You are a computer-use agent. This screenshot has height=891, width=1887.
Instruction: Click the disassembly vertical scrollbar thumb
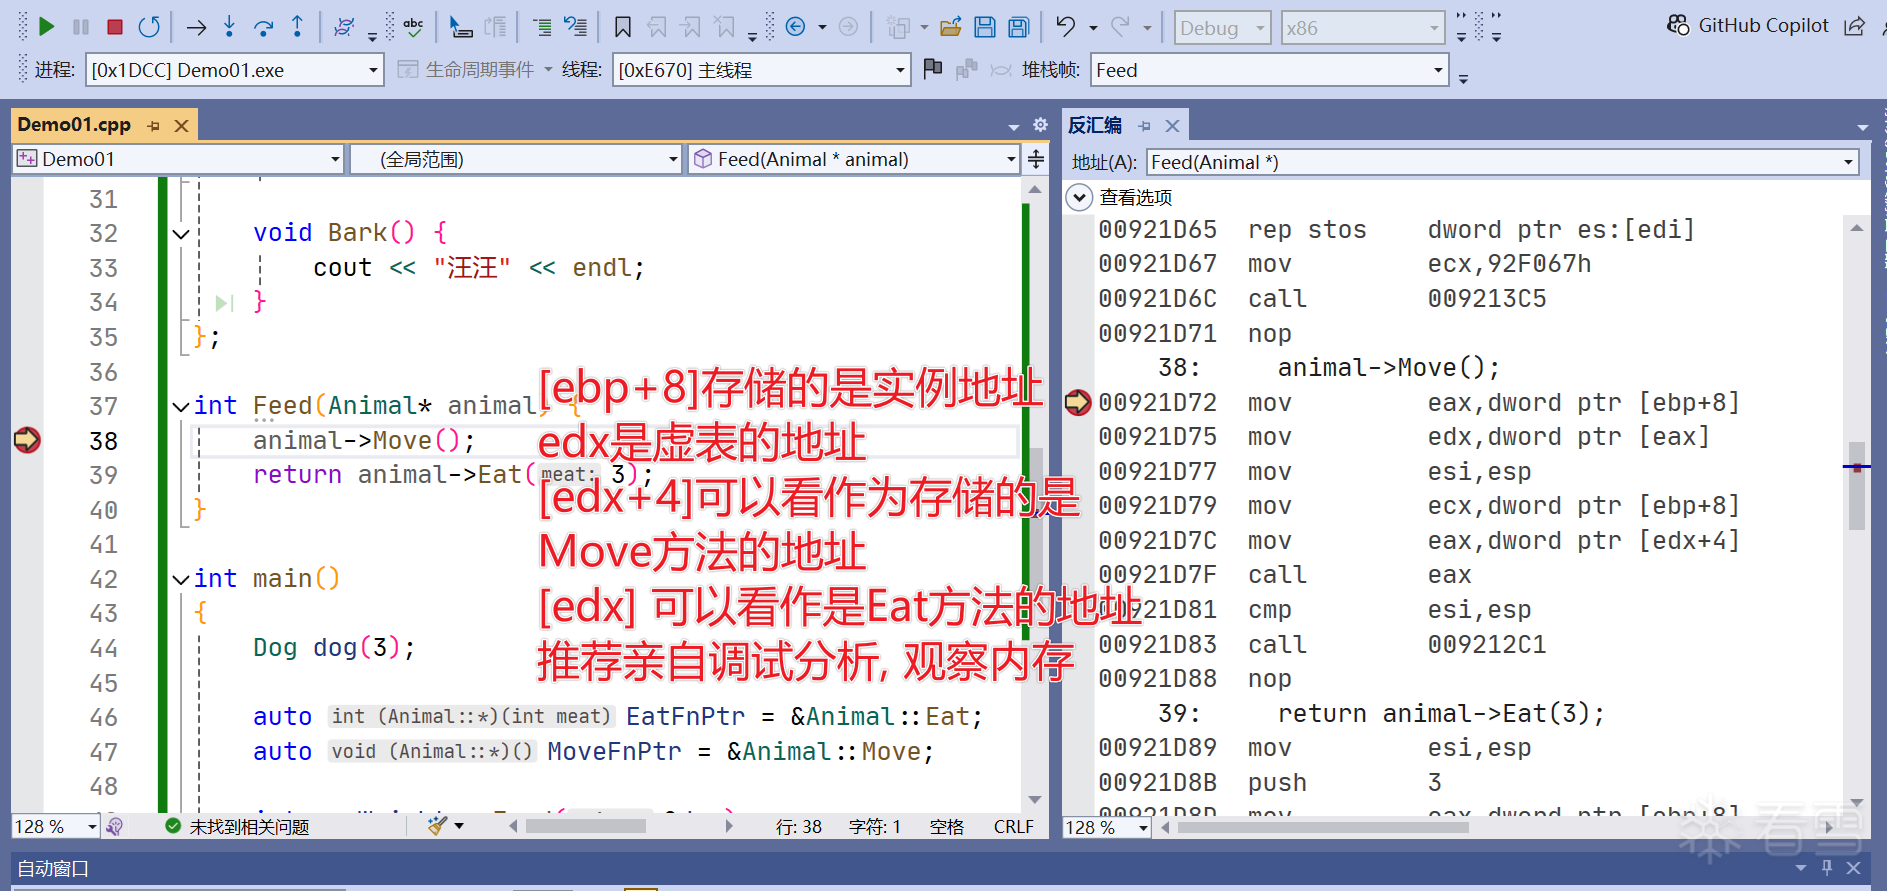click(x=1857, y=485)
